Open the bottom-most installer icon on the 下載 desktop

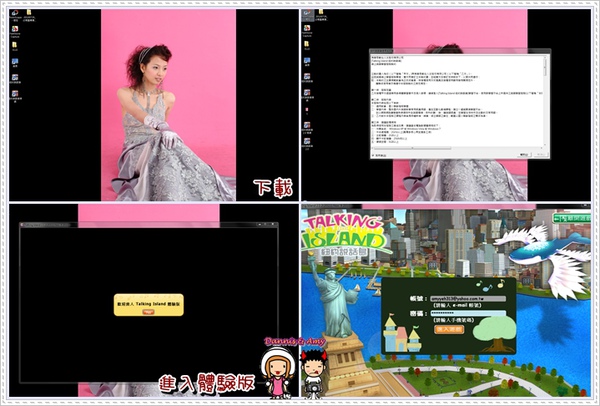15,96
